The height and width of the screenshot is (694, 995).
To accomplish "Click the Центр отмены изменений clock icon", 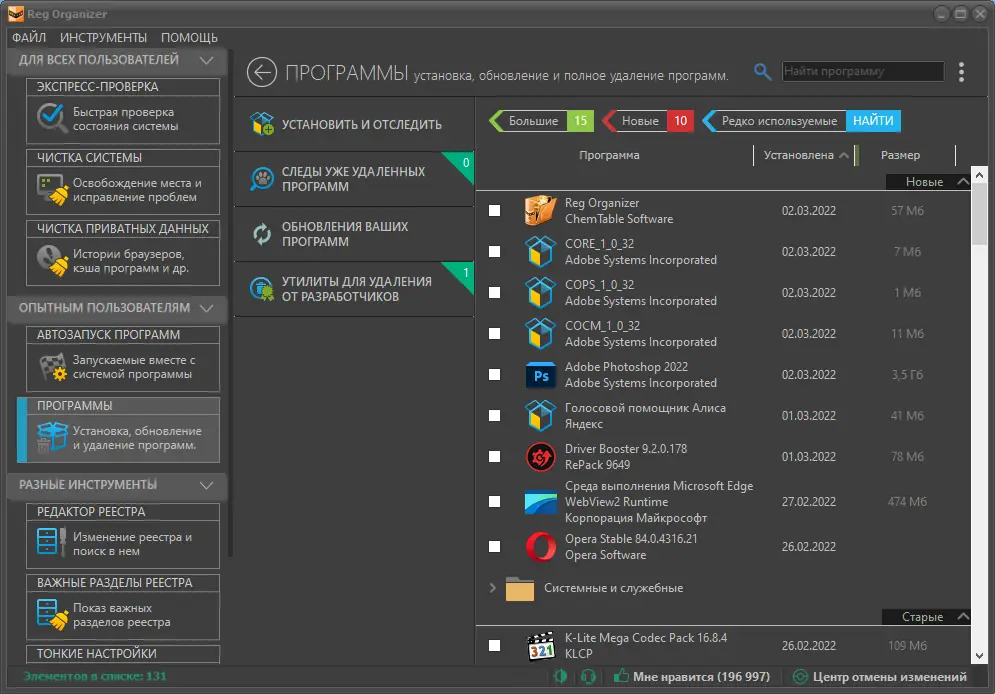I will click(x=800, y=677).
